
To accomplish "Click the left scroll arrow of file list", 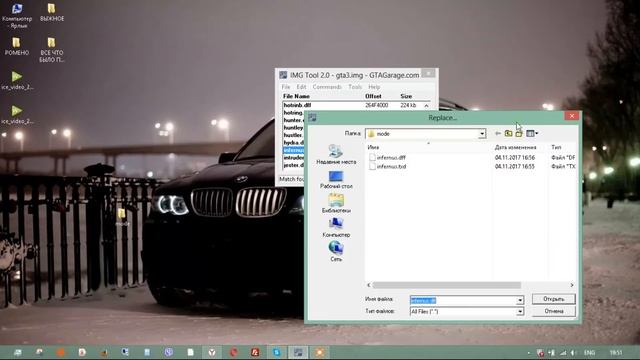I will click(369, 285).
